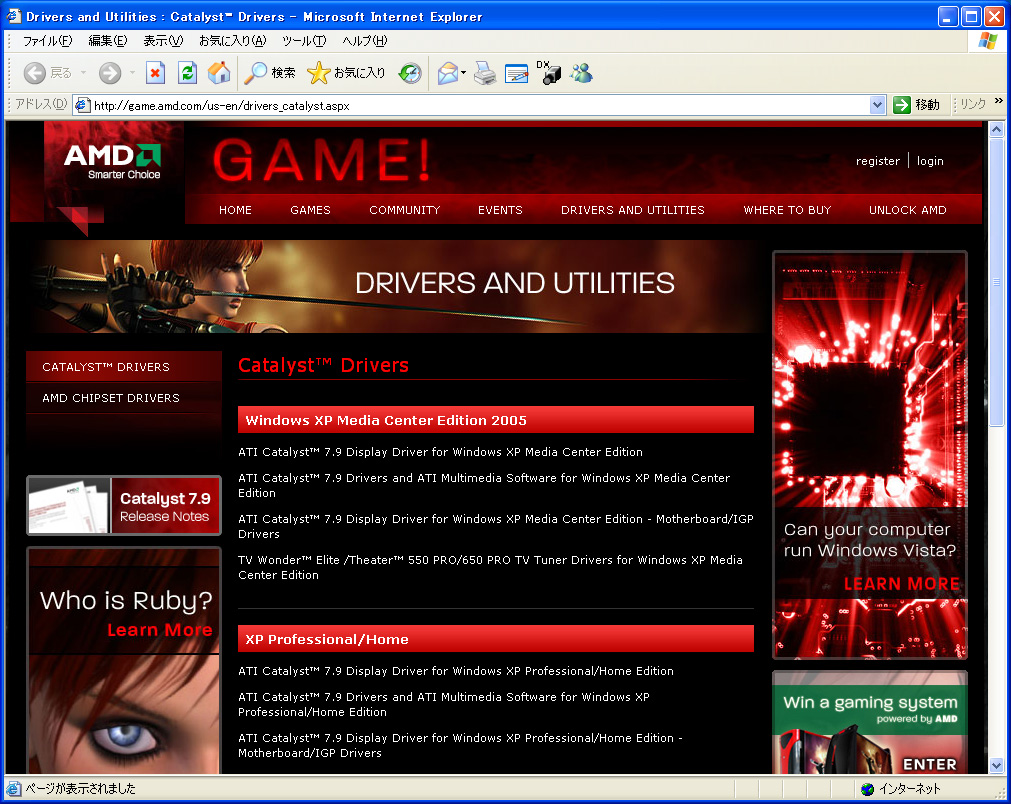1011x804 pixels.
Task: Click the green Go arrow button
Action: 901,104
